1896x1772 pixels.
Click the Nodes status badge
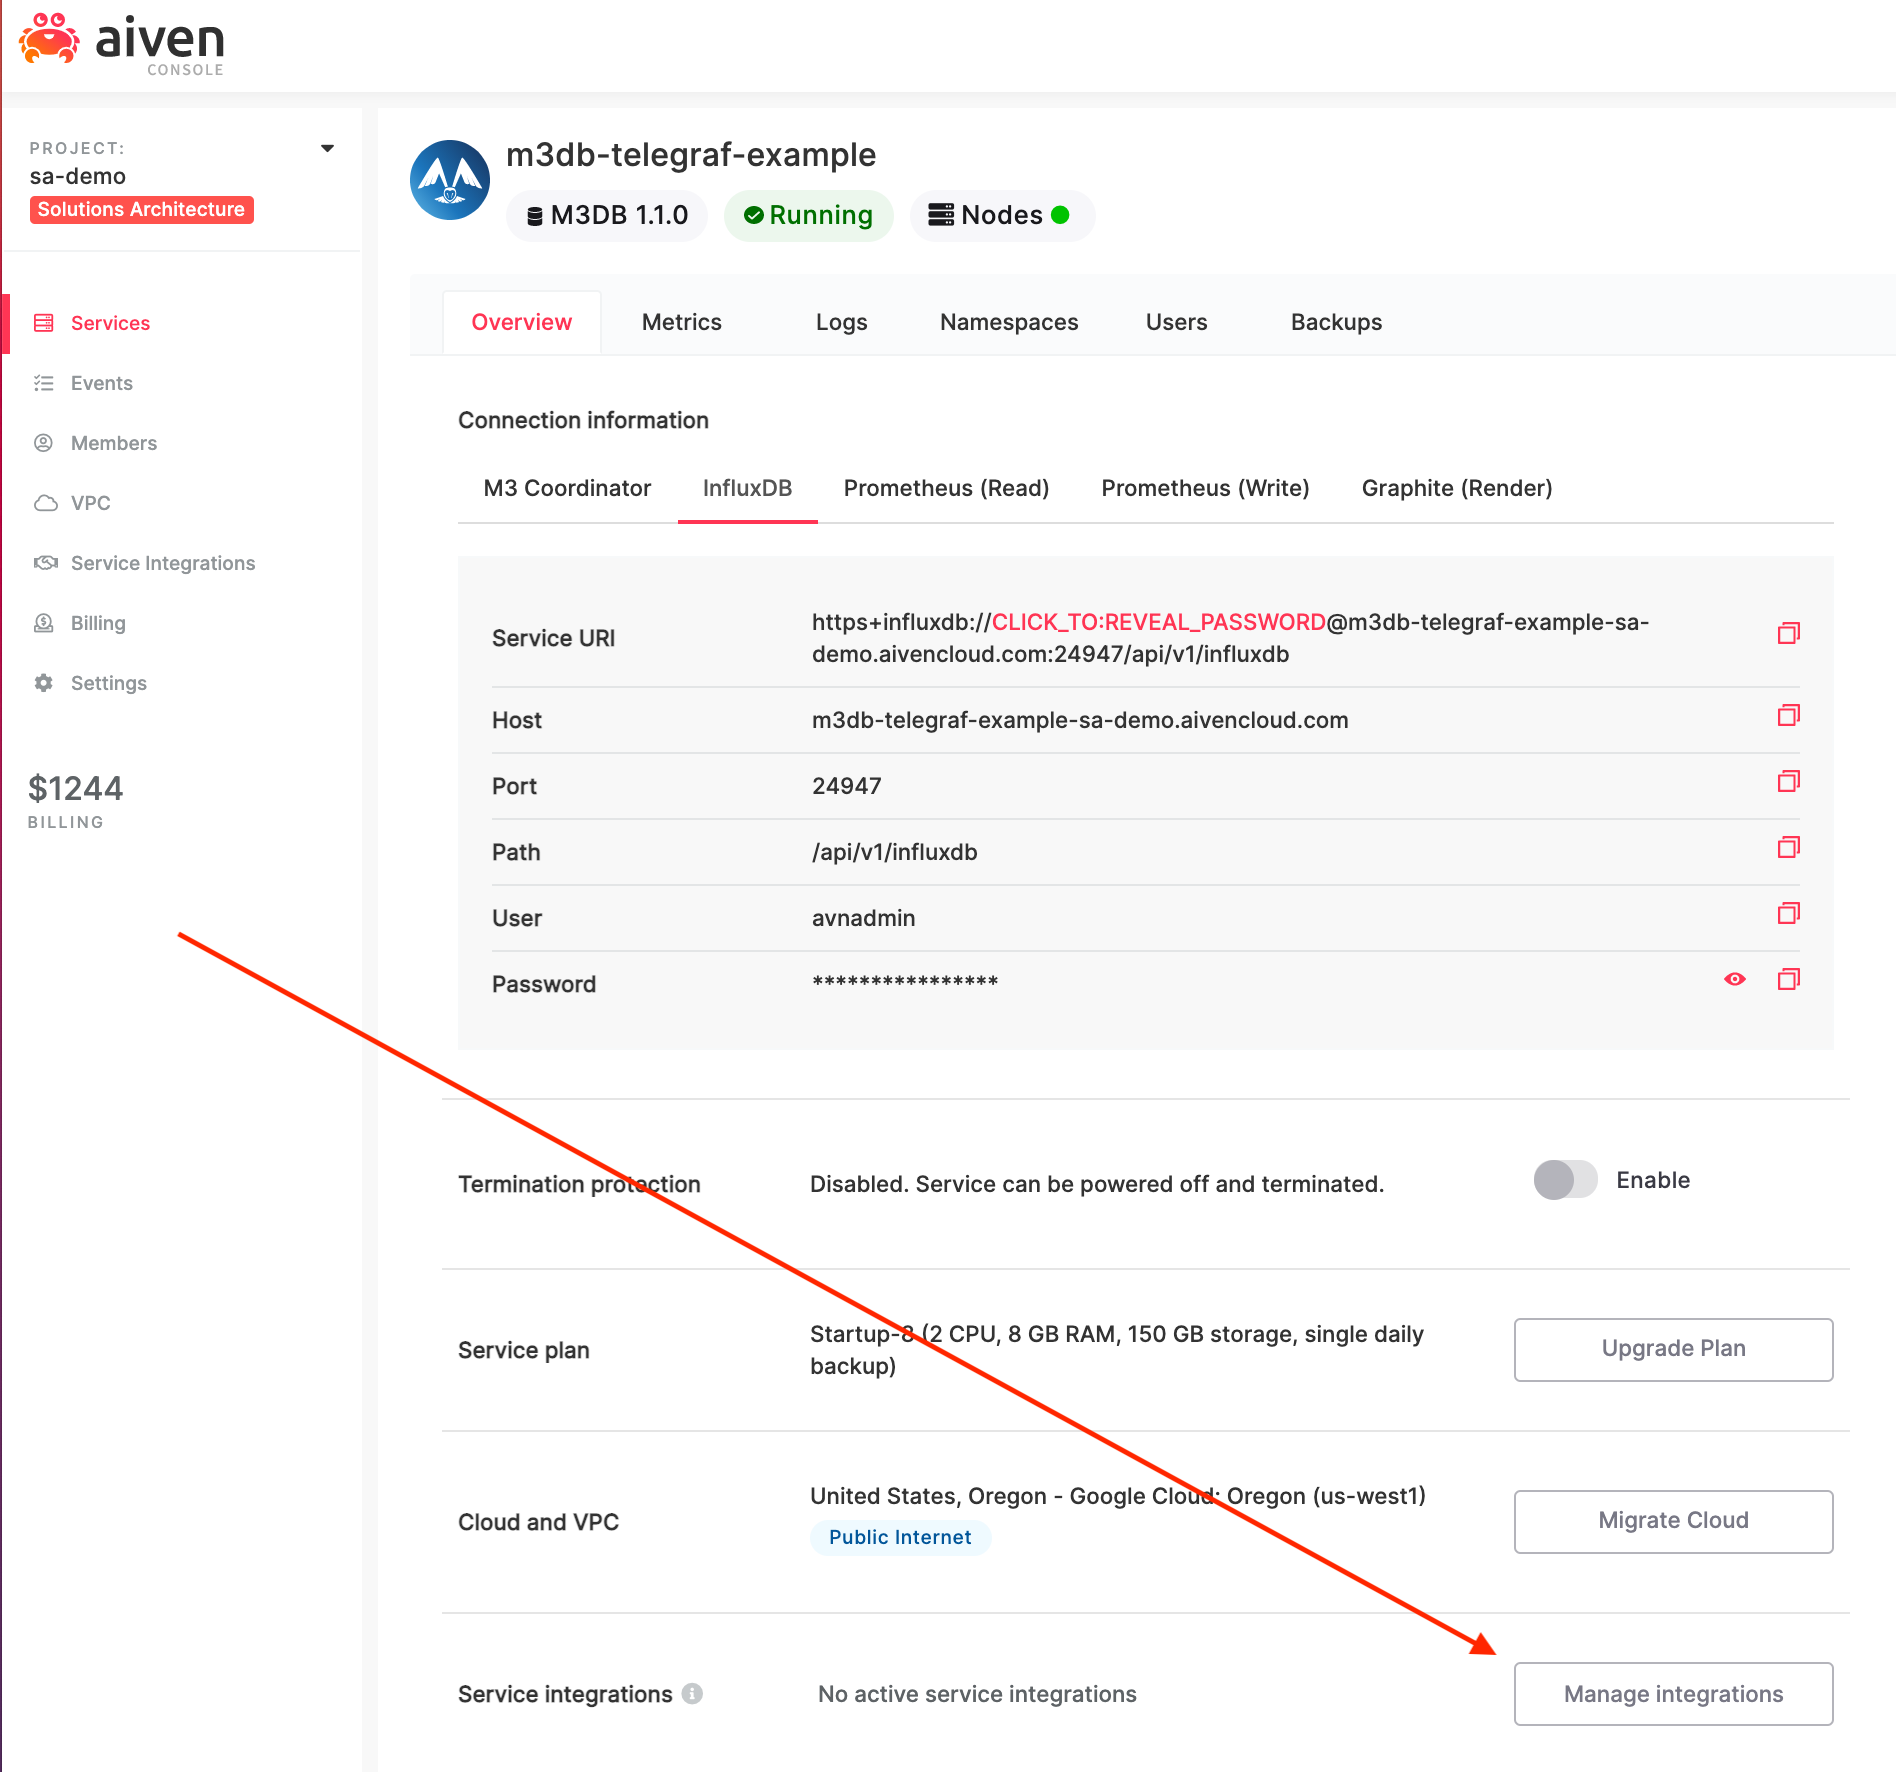[1002, 215]
